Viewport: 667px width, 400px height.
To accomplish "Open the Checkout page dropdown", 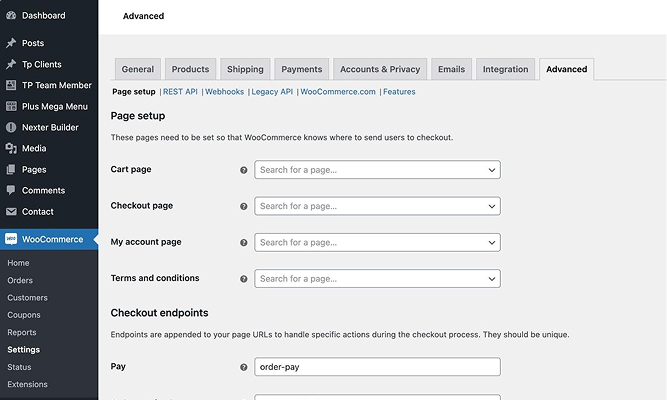I will (x=377, y=206).
